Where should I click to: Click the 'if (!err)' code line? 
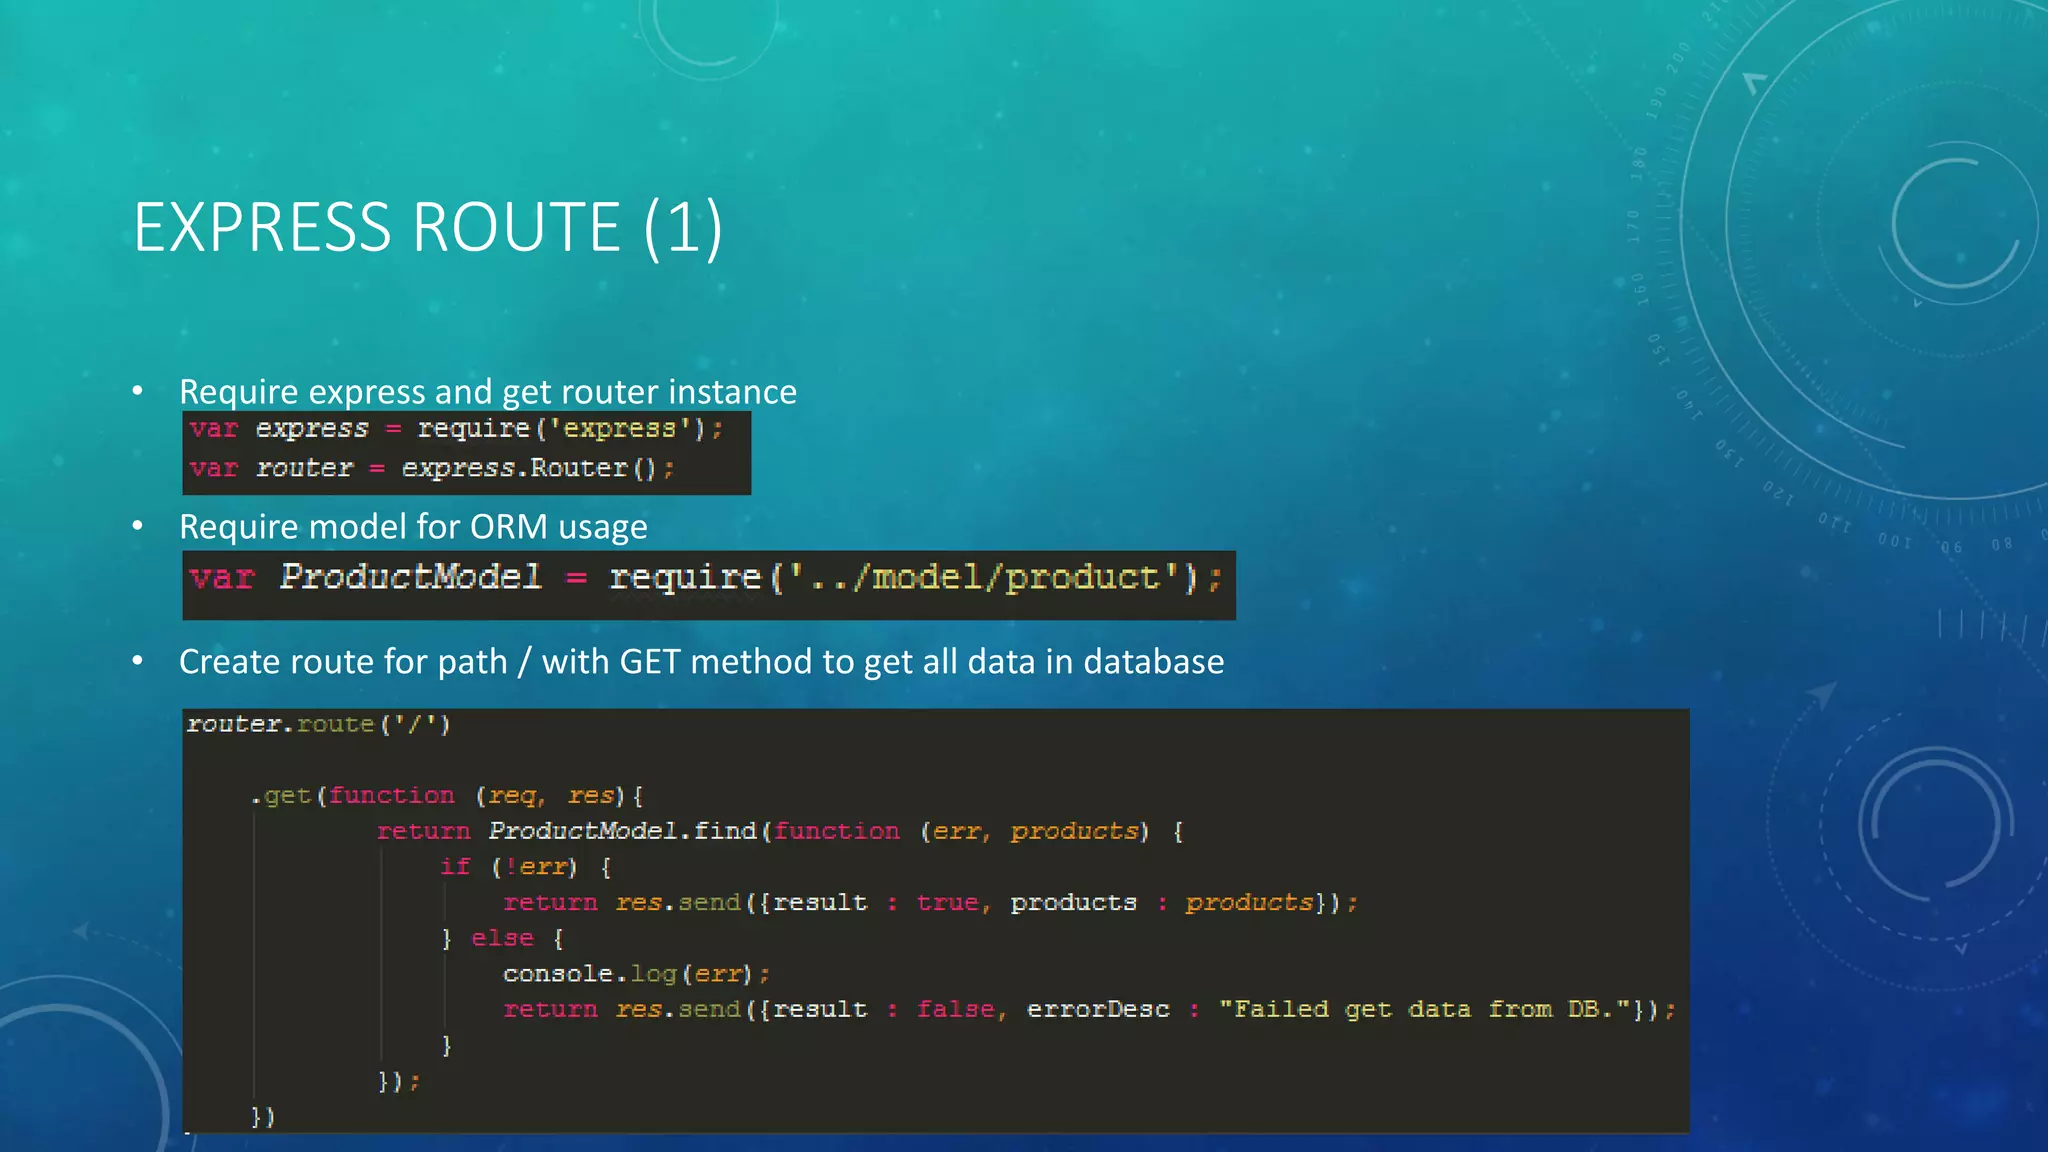click(x=524, y=867)
